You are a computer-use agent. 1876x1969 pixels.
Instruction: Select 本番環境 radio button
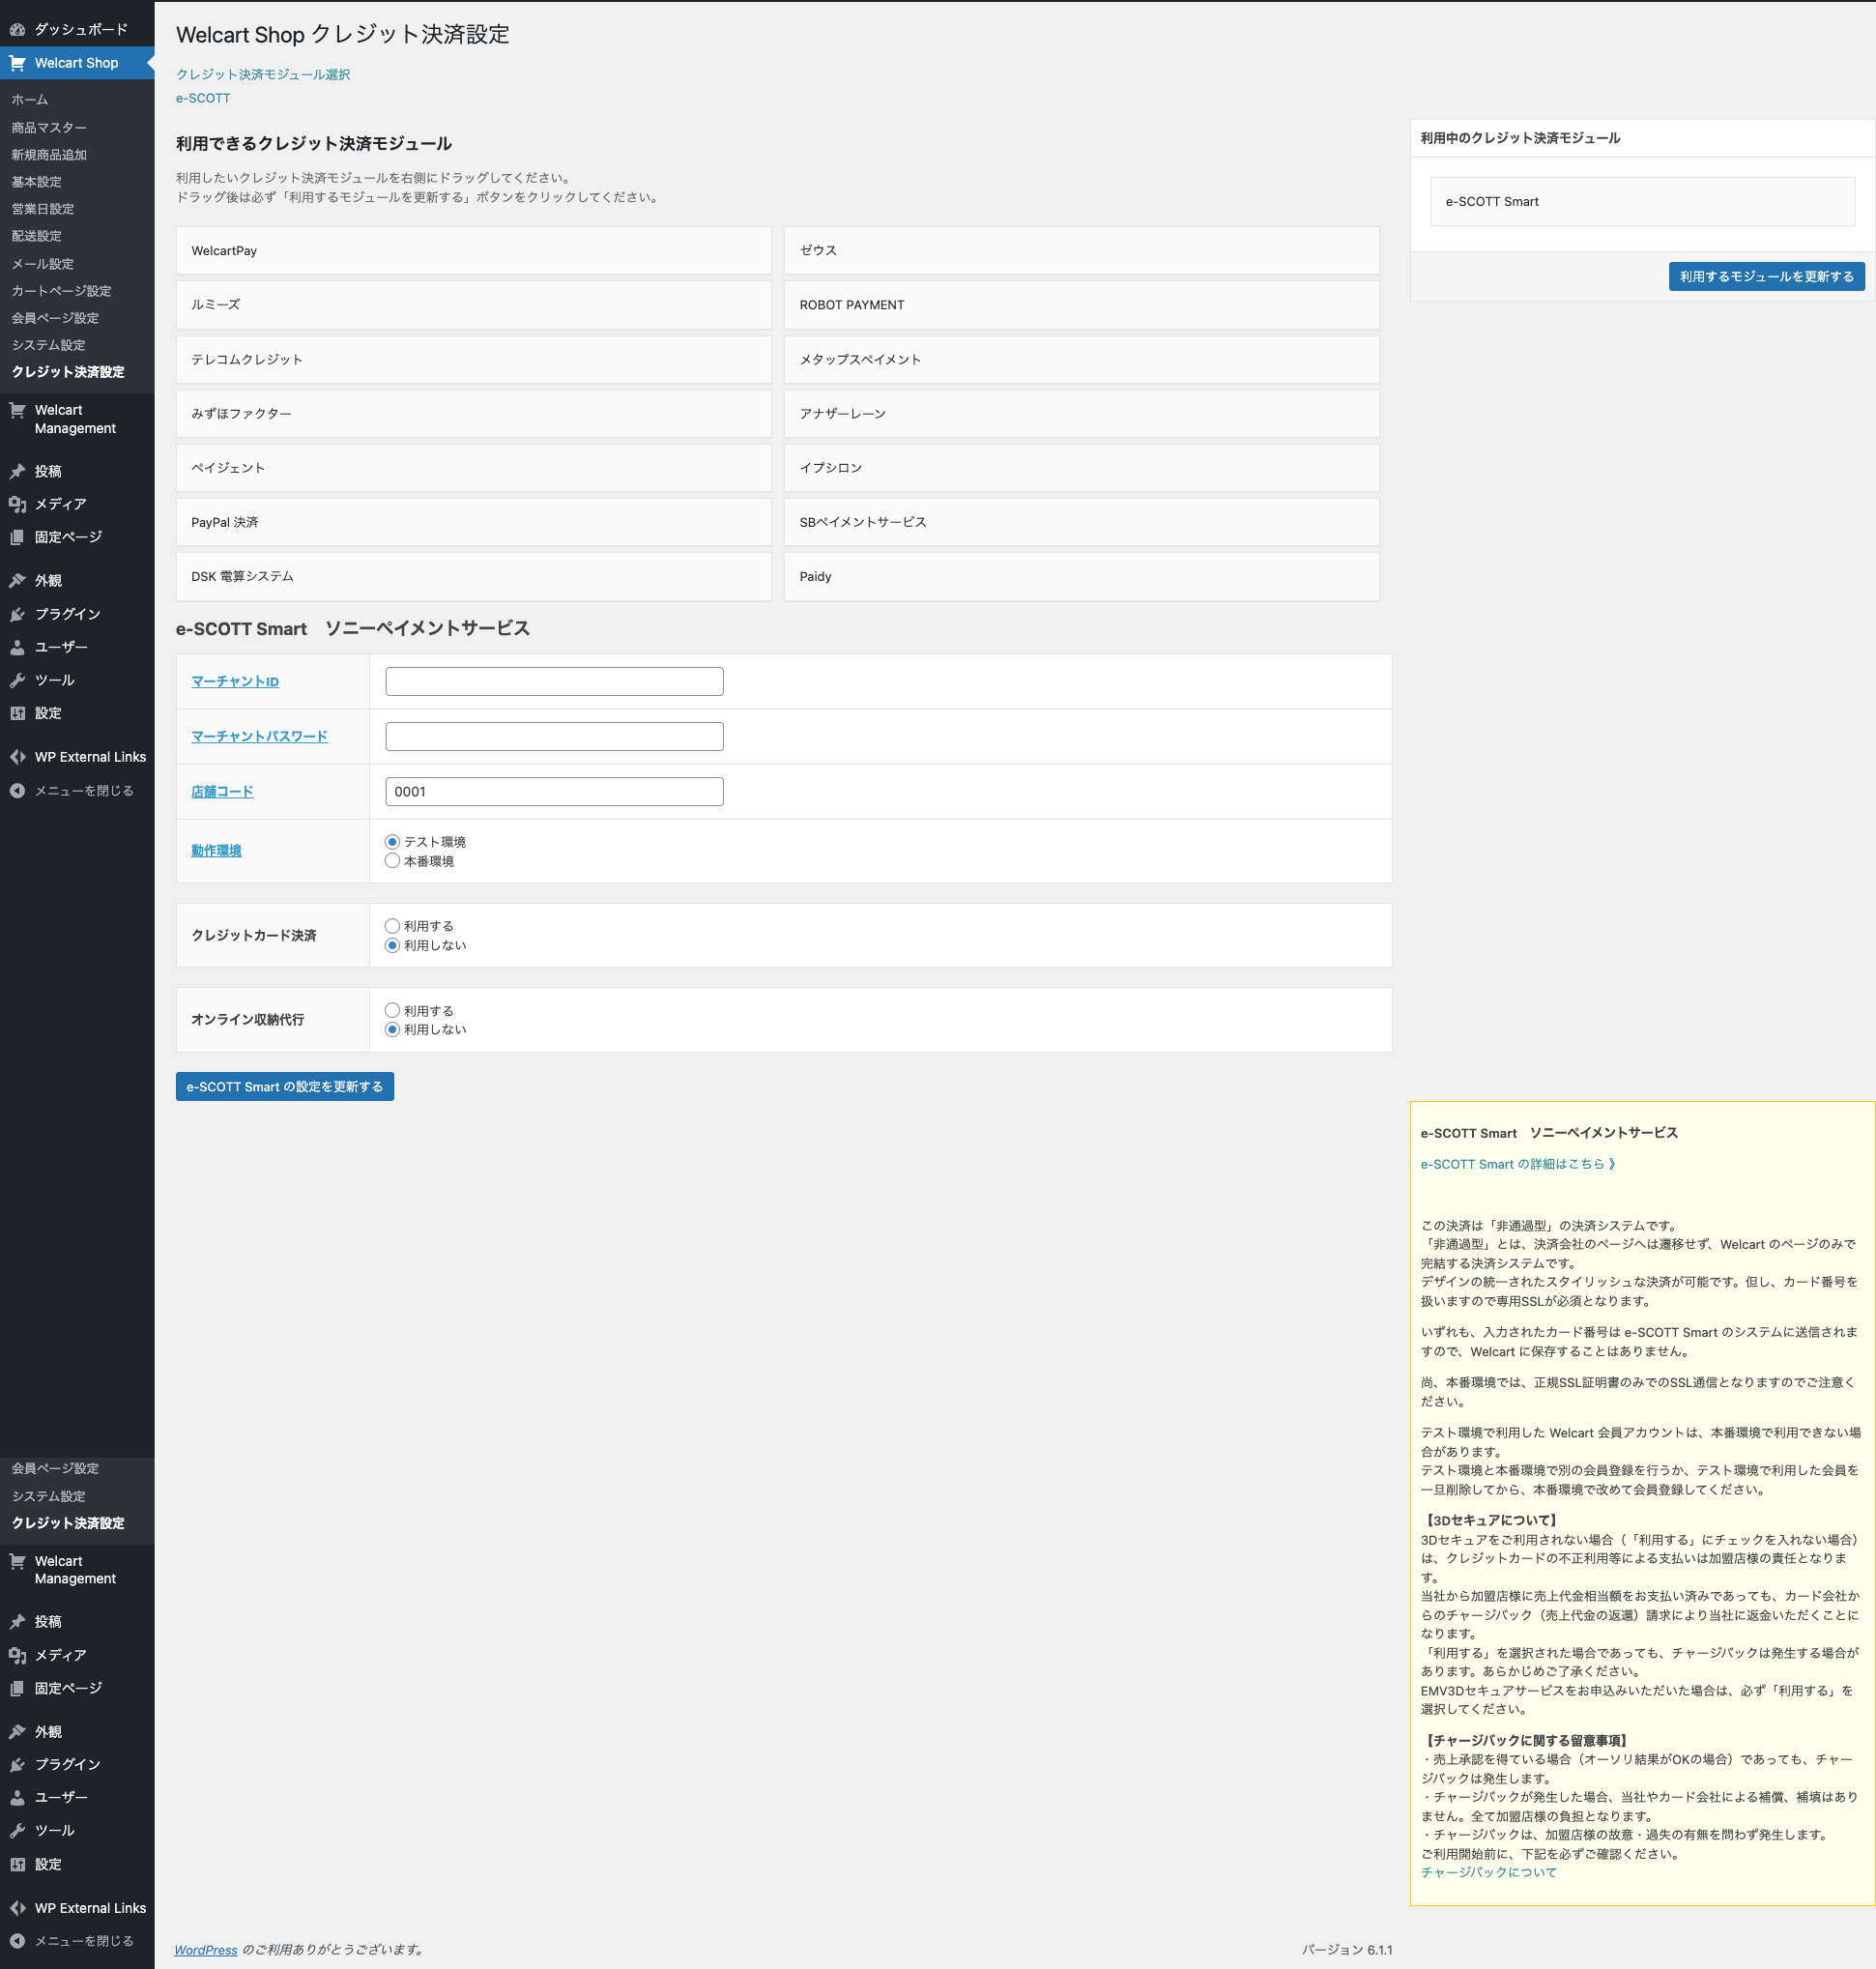[x=392, y=861]
